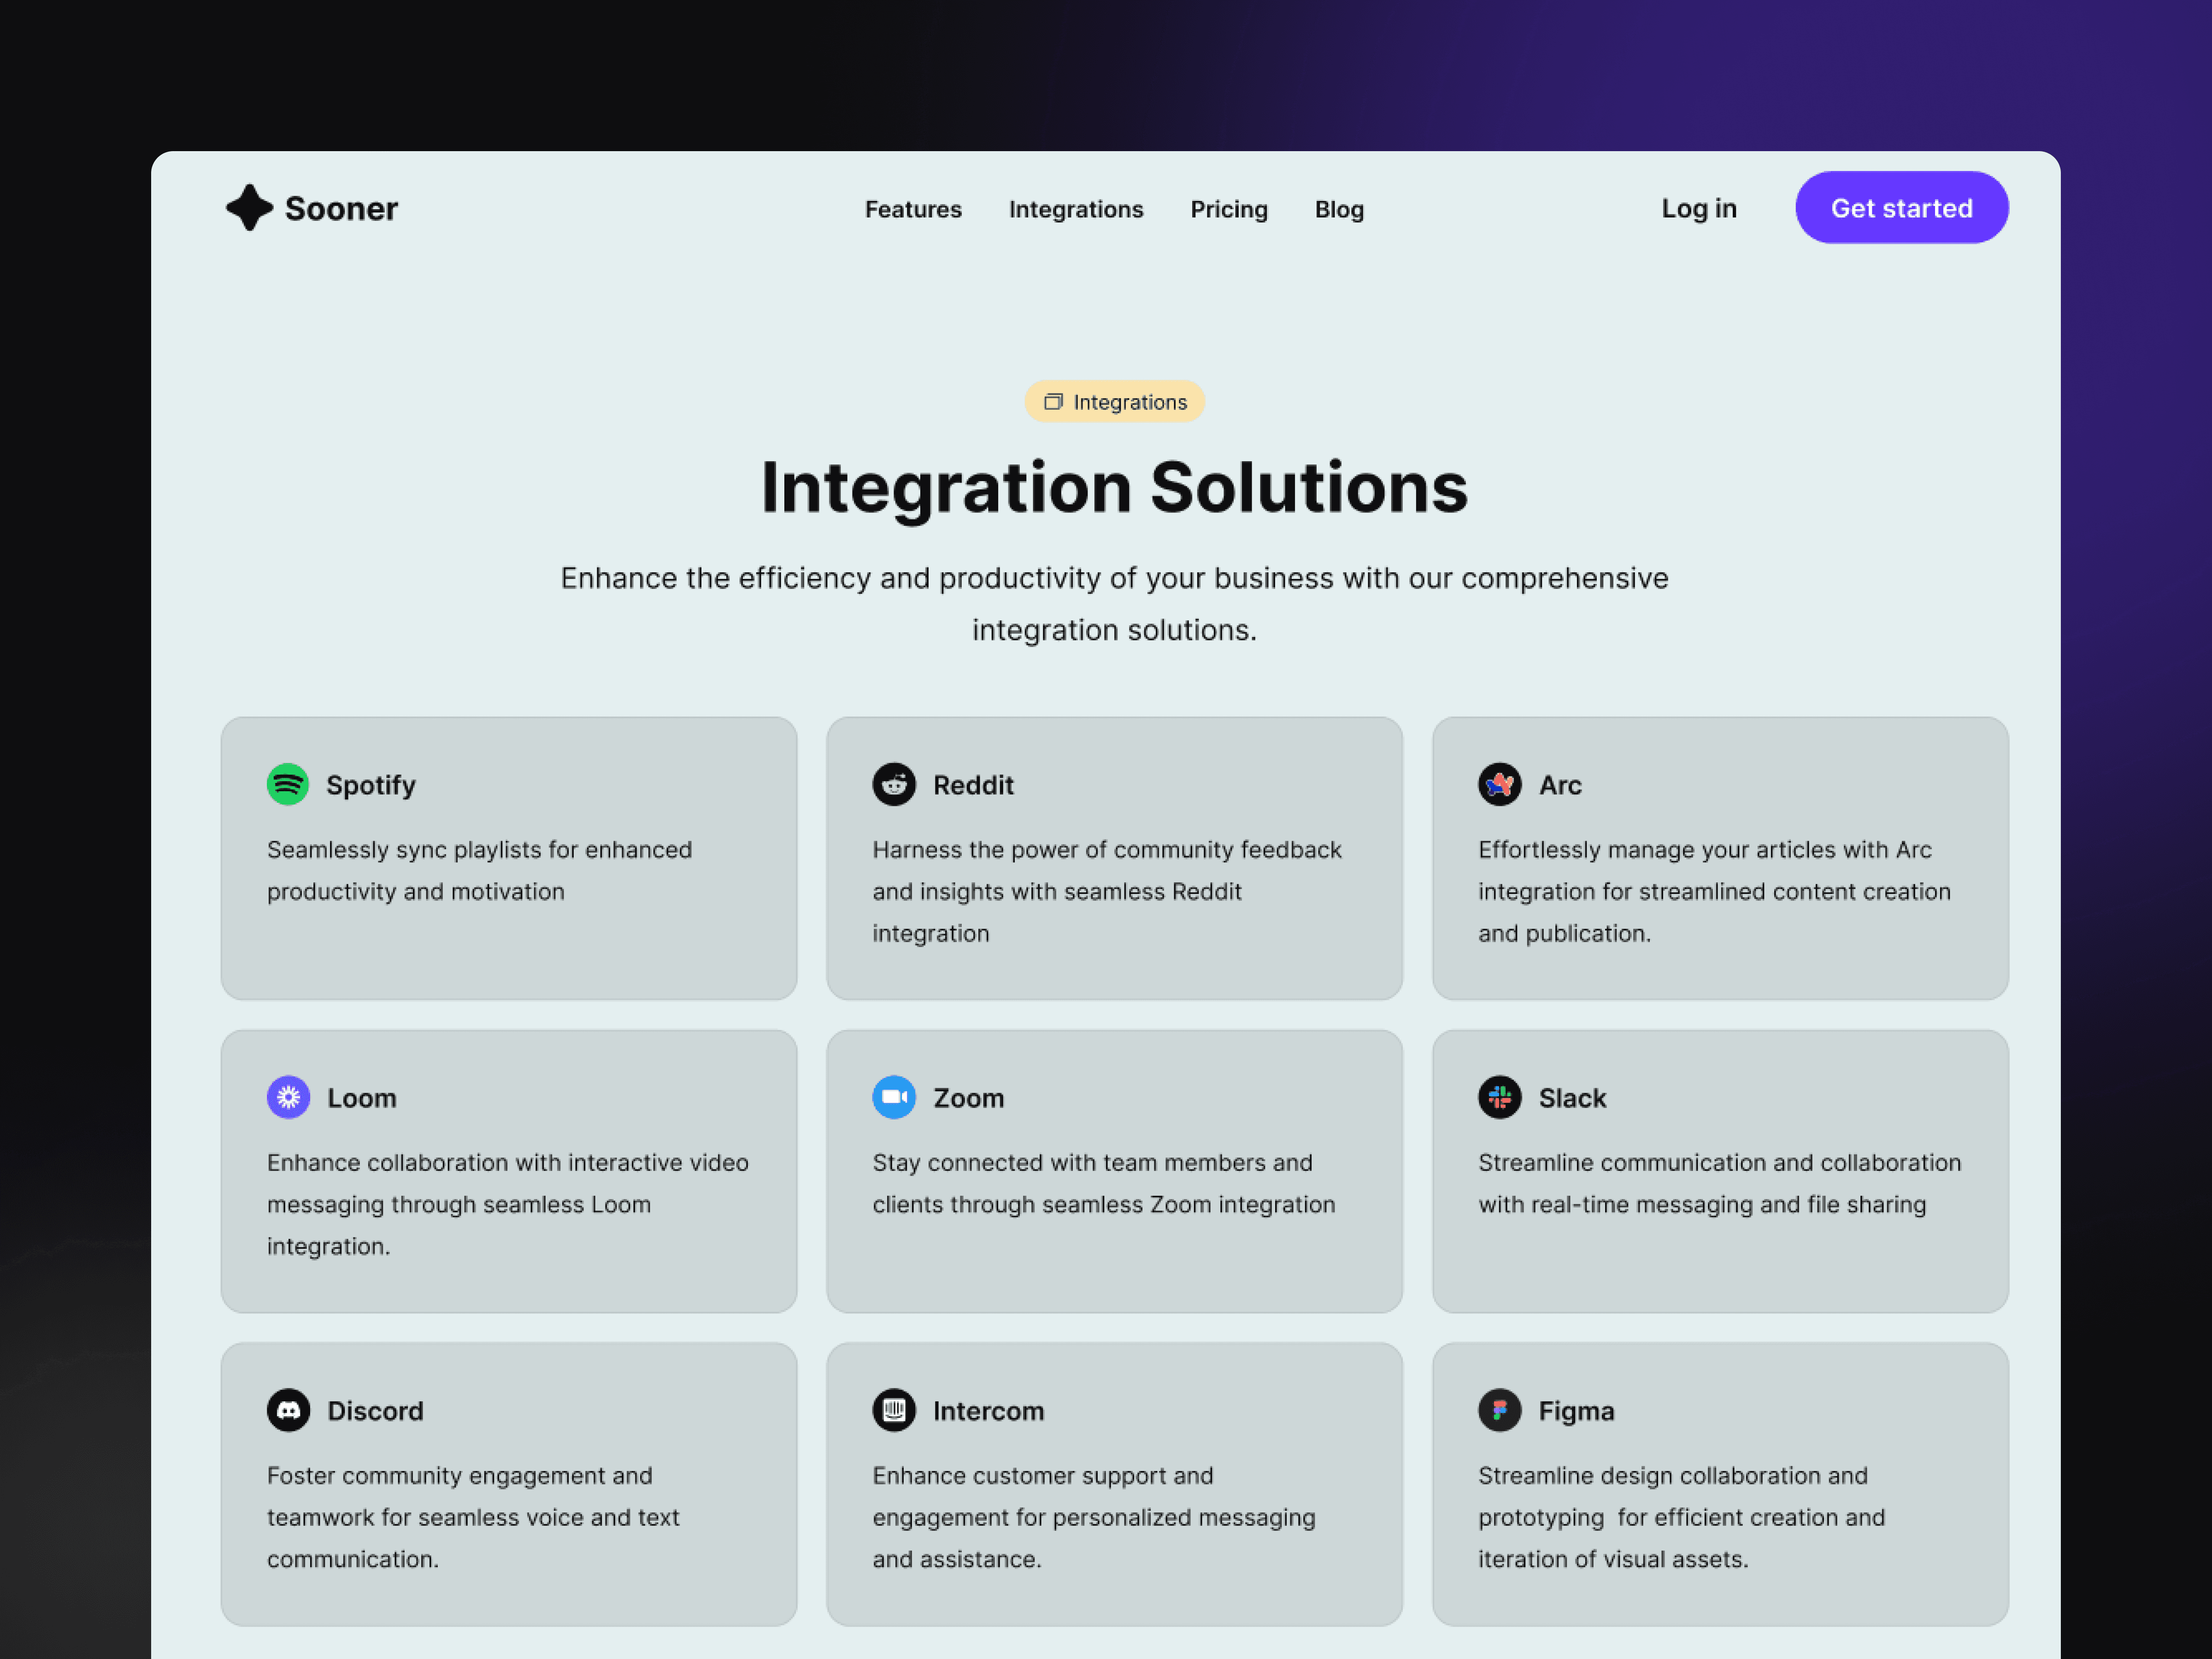2212x1659 pixels.
Task: Open the Blog menu item
Action: coord(1339,207)
